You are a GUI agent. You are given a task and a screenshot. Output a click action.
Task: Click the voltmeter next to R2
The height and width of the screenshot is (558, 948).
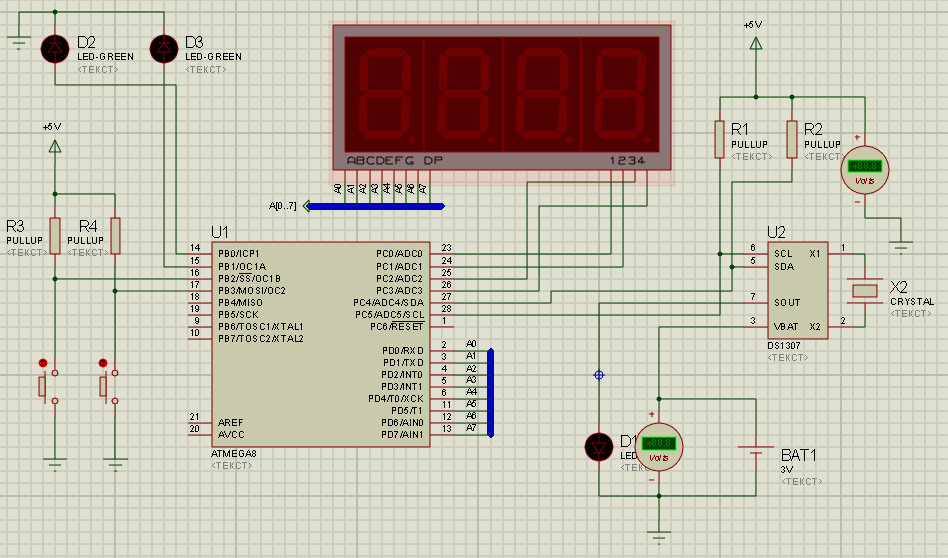pyautogui.click(x=865, y=168)
